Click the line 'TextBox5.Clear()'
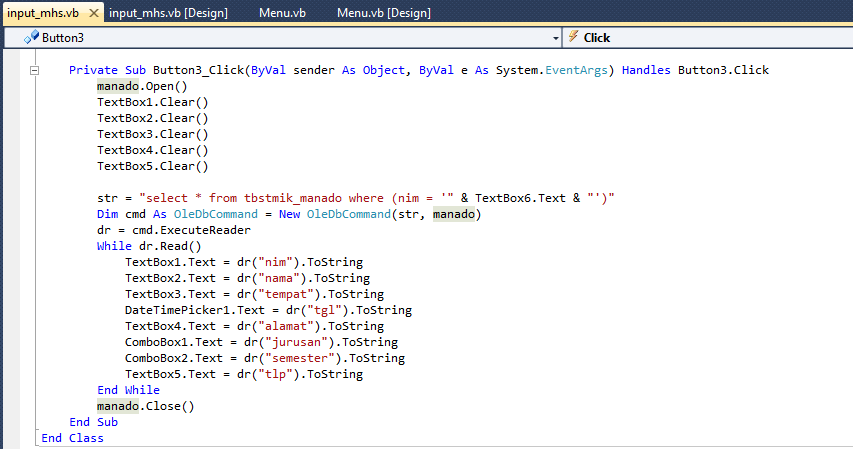 (153, 166)
